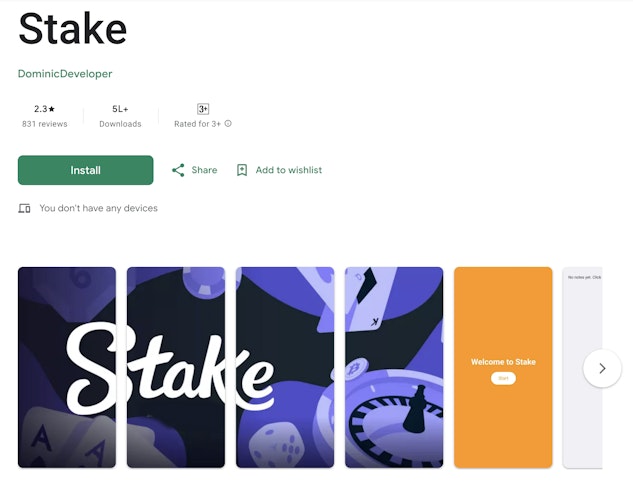Viewport: 633px width, 485px height.
Task: Open second screenshot showing poker chip
Action: pyautogui.click(x=176, y=367)
